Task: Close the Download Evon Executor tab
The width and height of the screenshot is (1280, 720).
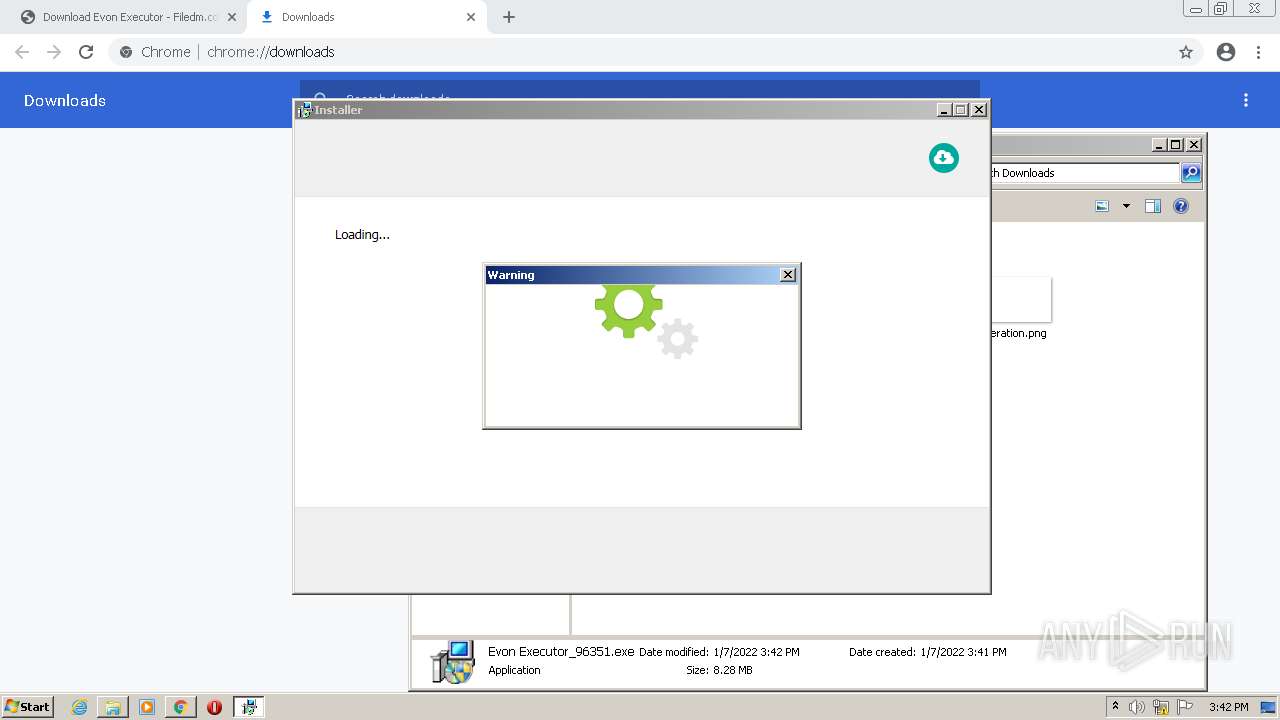Action: [232, 17]
